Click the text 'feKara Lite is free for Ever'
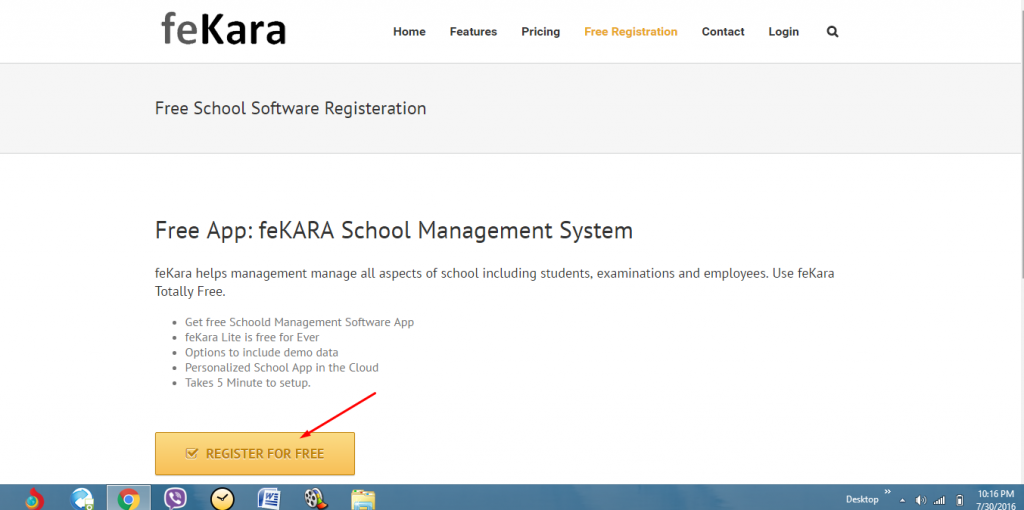 tap(252, 338)
